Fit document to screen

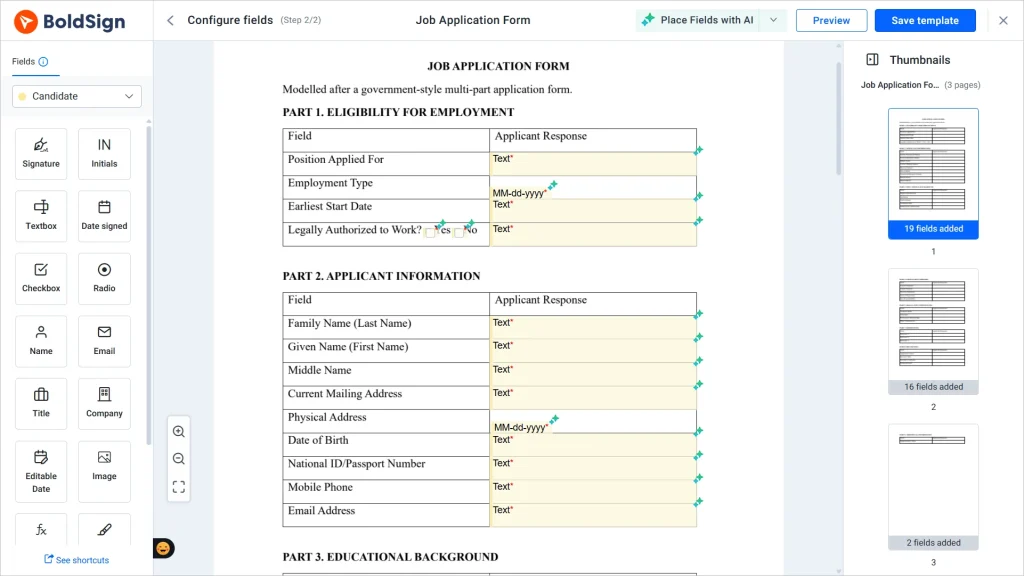[x=179, y=487]
